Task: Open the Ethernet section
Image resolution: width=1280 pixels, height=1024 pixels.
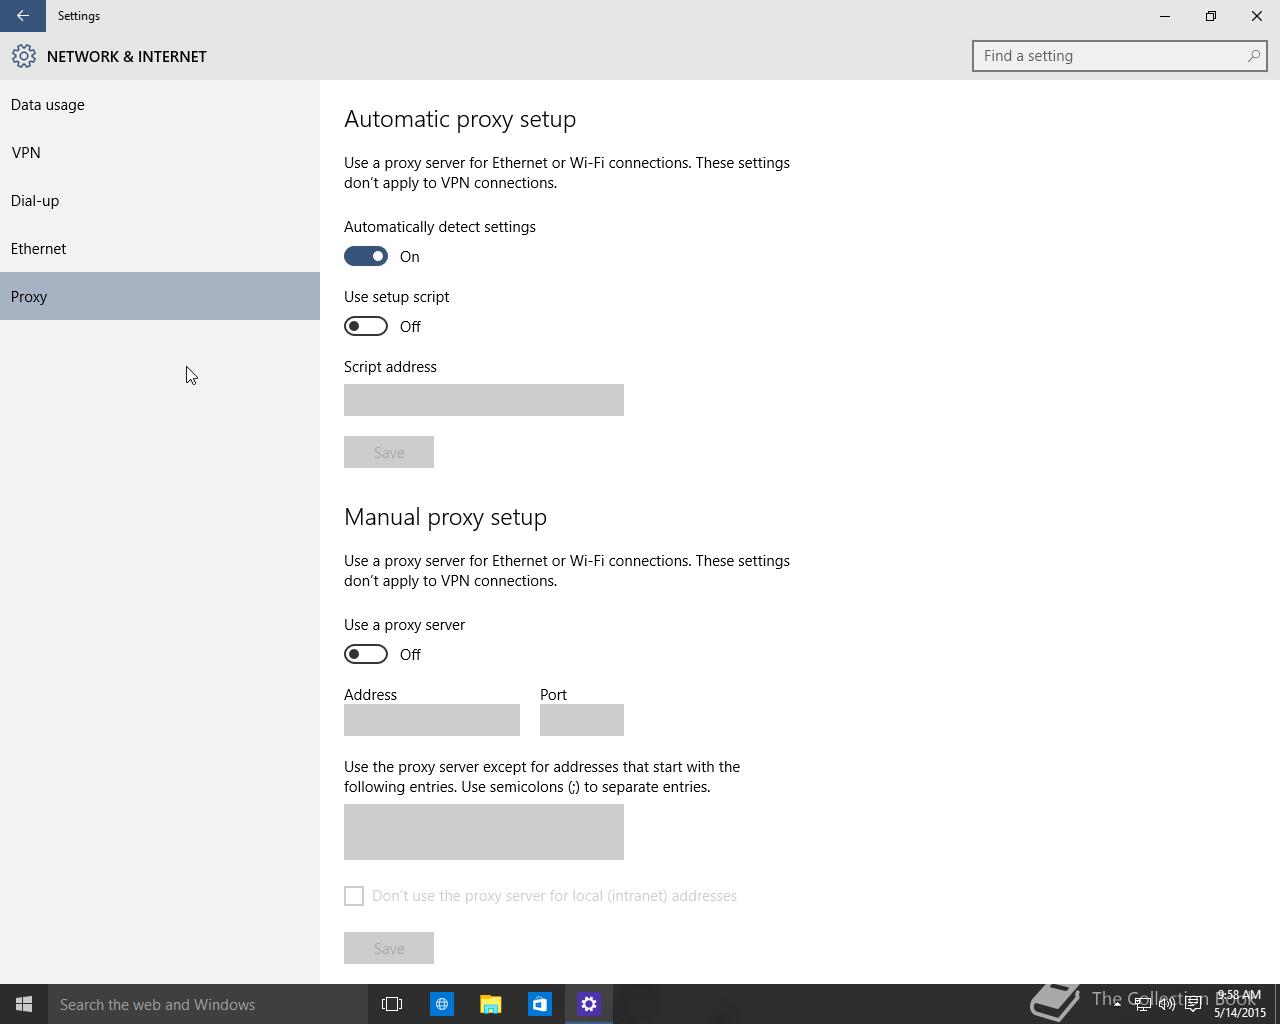Action: [160, 248]
